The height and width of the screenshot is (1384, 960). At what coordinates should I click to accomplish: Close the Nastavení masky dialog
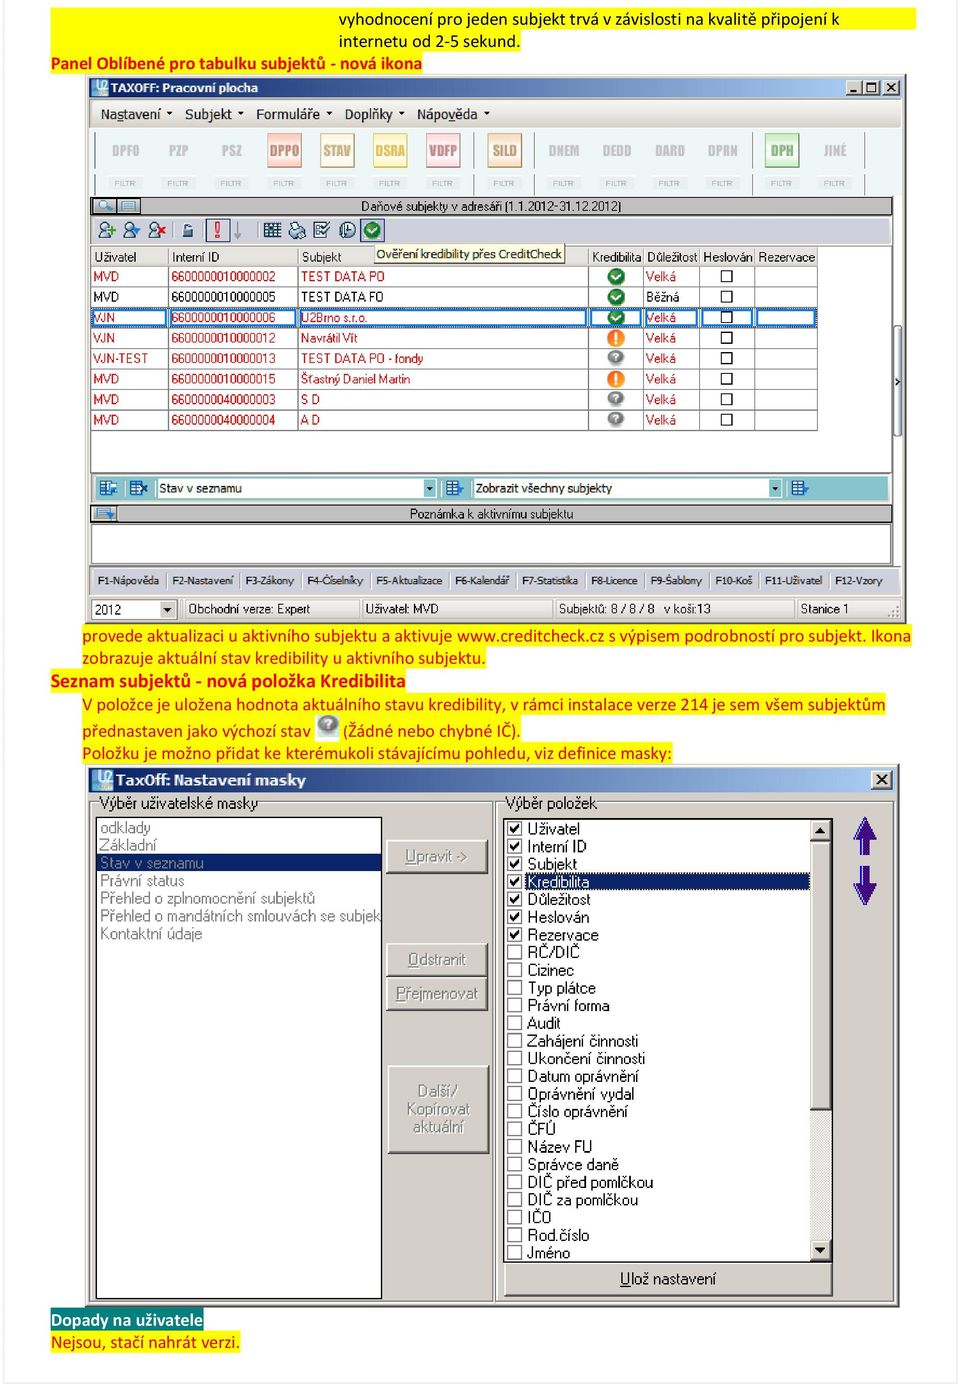point(882,779)
